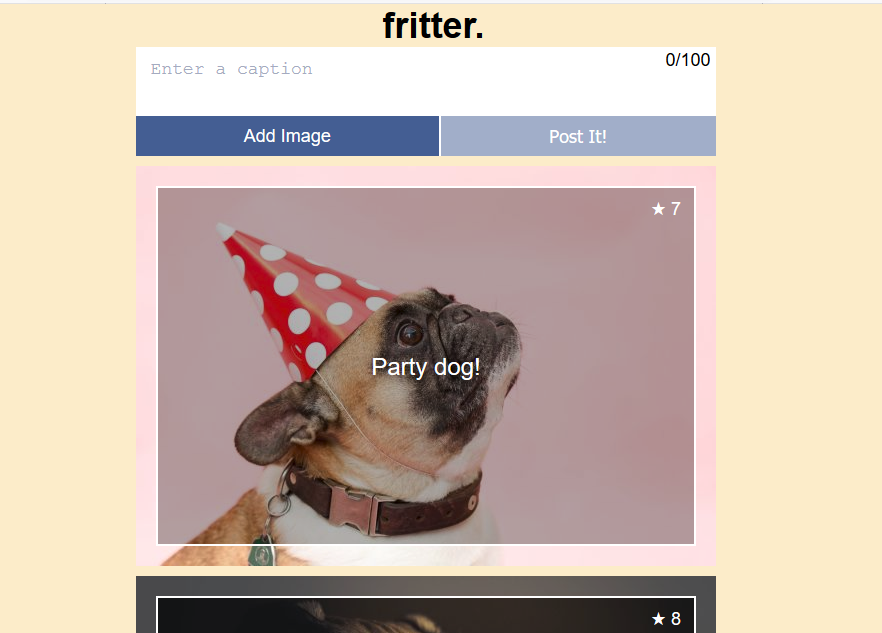Star the Party dog post
Screen dimensions: 882x633
tap(658, 209)
